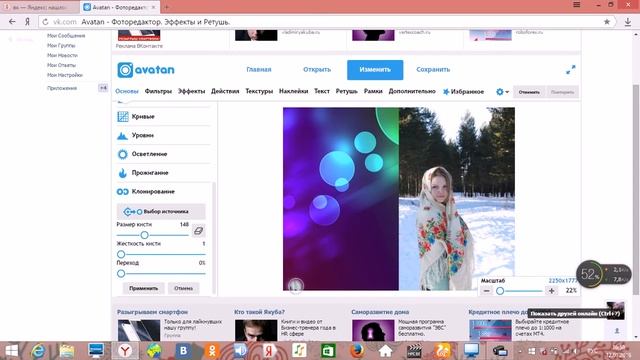640x360 pixels.
Task: Switch to the Текст section
Action: point(322,91)
